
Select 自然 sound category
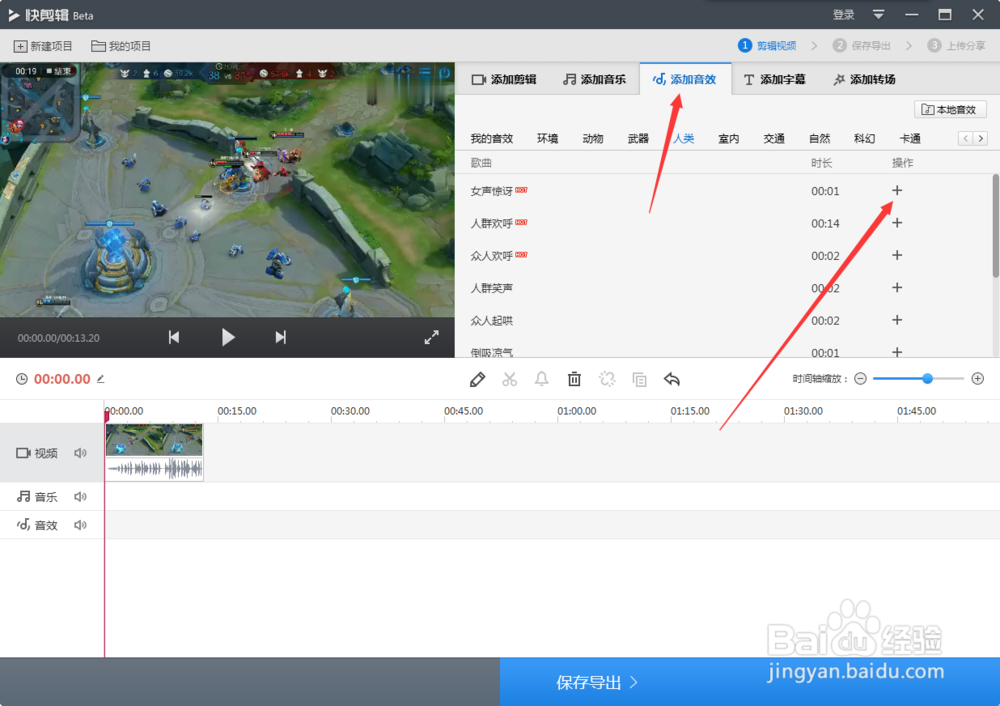pyautogui.click(x=820, y=138)
